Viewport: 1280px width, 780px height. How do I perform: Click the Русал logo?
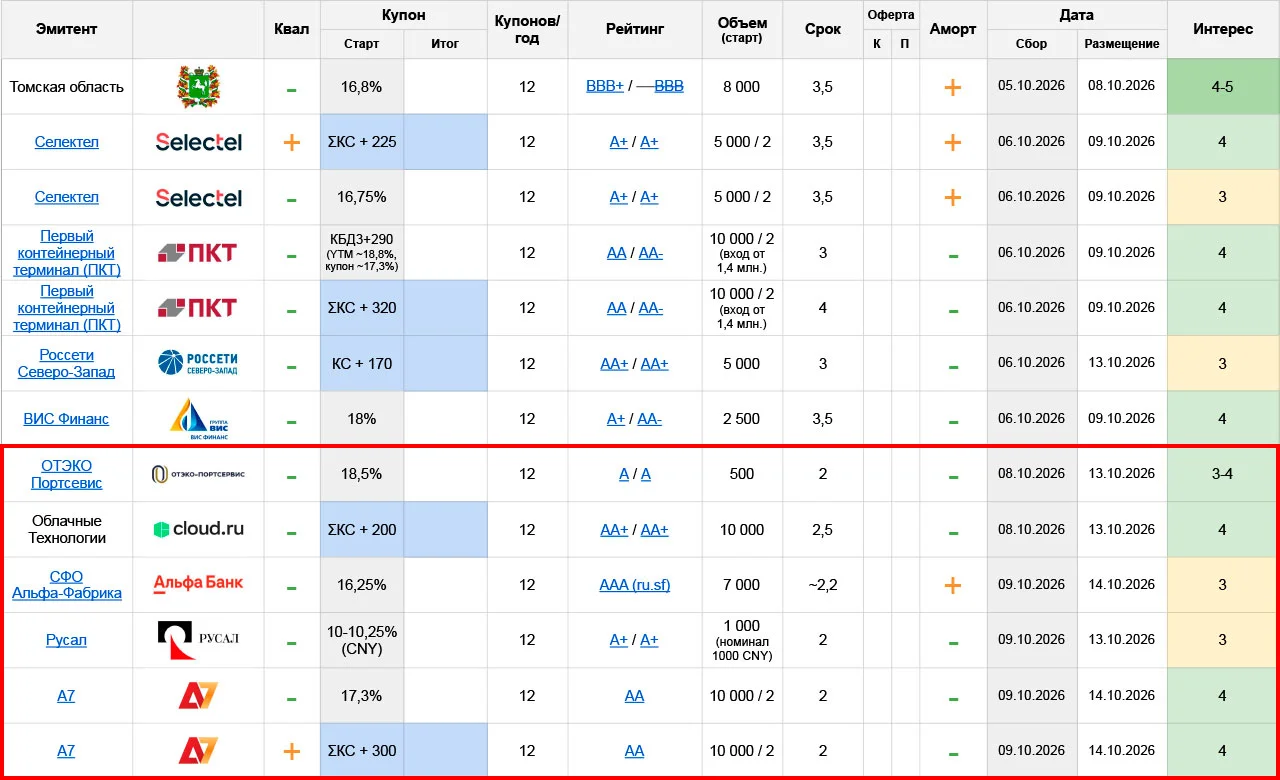[198, 640]
